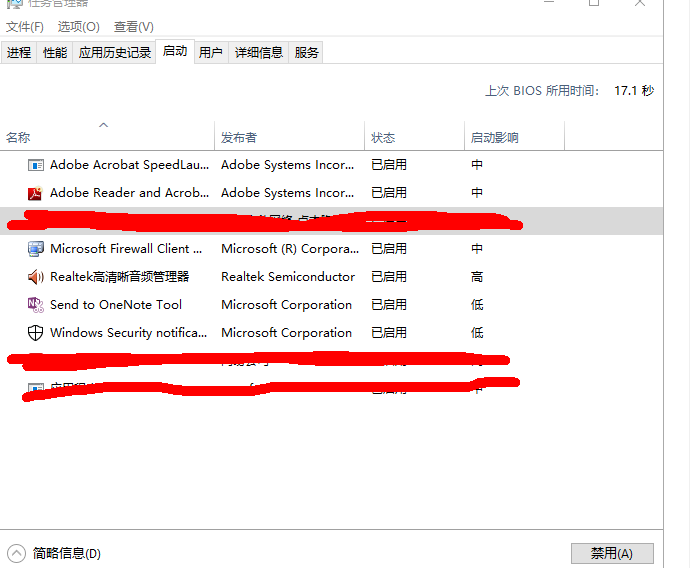This screenshot has height=568, width=690.
Task: Click the 上次 BIOS 所用时间 label
Action: pos(542,91)
